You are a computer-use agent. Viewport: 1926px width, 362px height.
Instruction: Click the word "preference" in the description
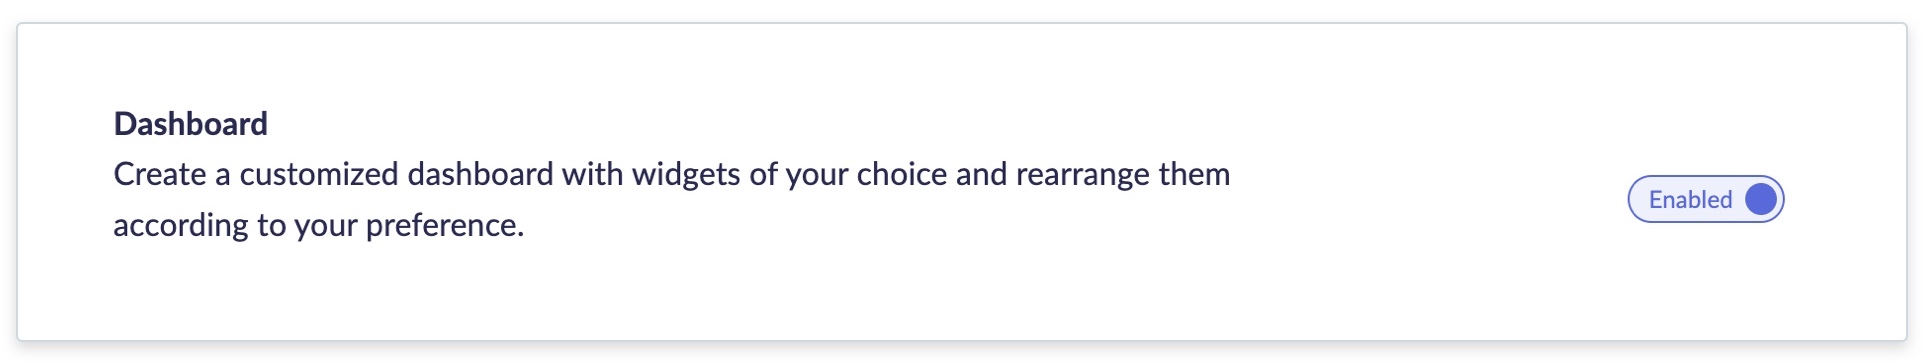(x=441, y=225)
